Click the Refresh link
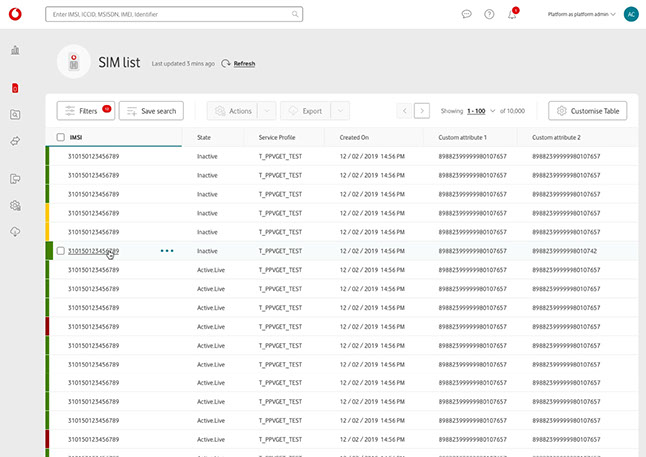The width and height of the screenshot is (646, 457). tap(244, 63)
